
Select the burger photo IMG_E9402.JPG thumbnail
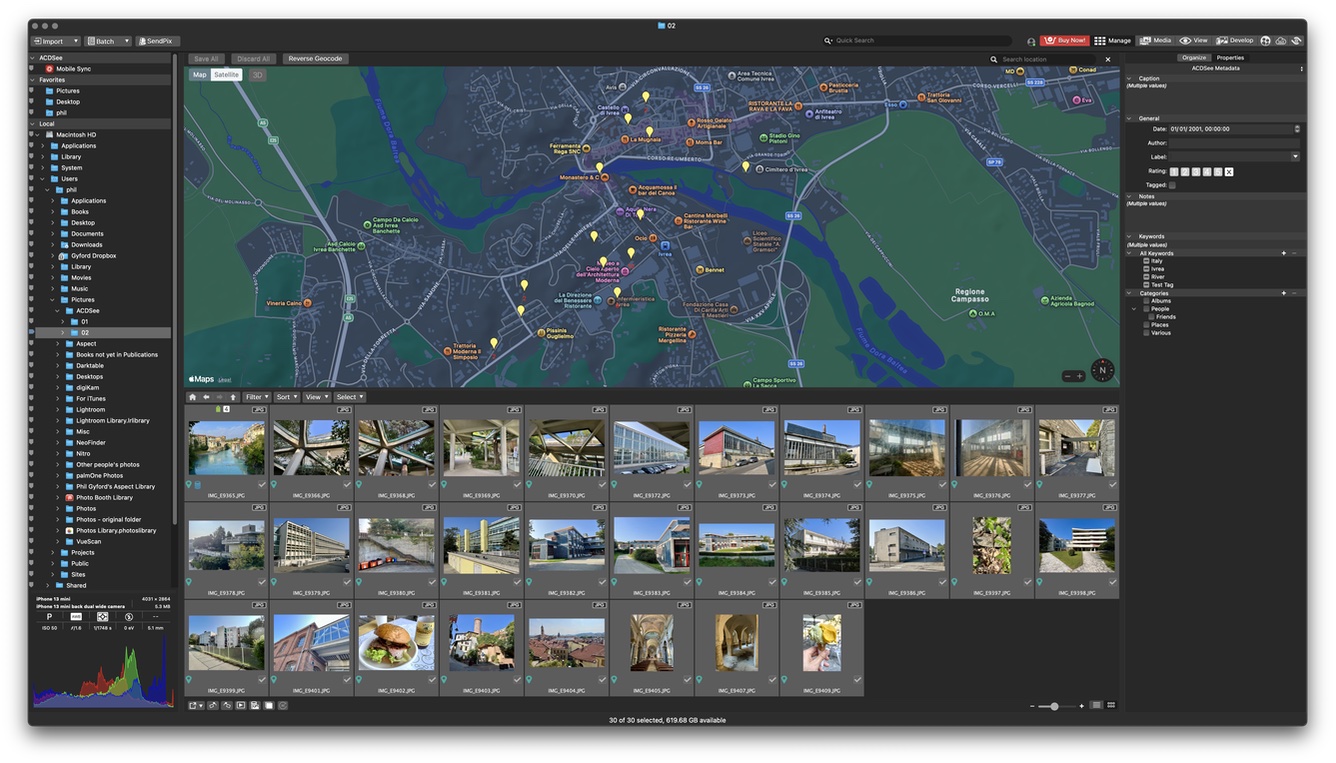396,642
